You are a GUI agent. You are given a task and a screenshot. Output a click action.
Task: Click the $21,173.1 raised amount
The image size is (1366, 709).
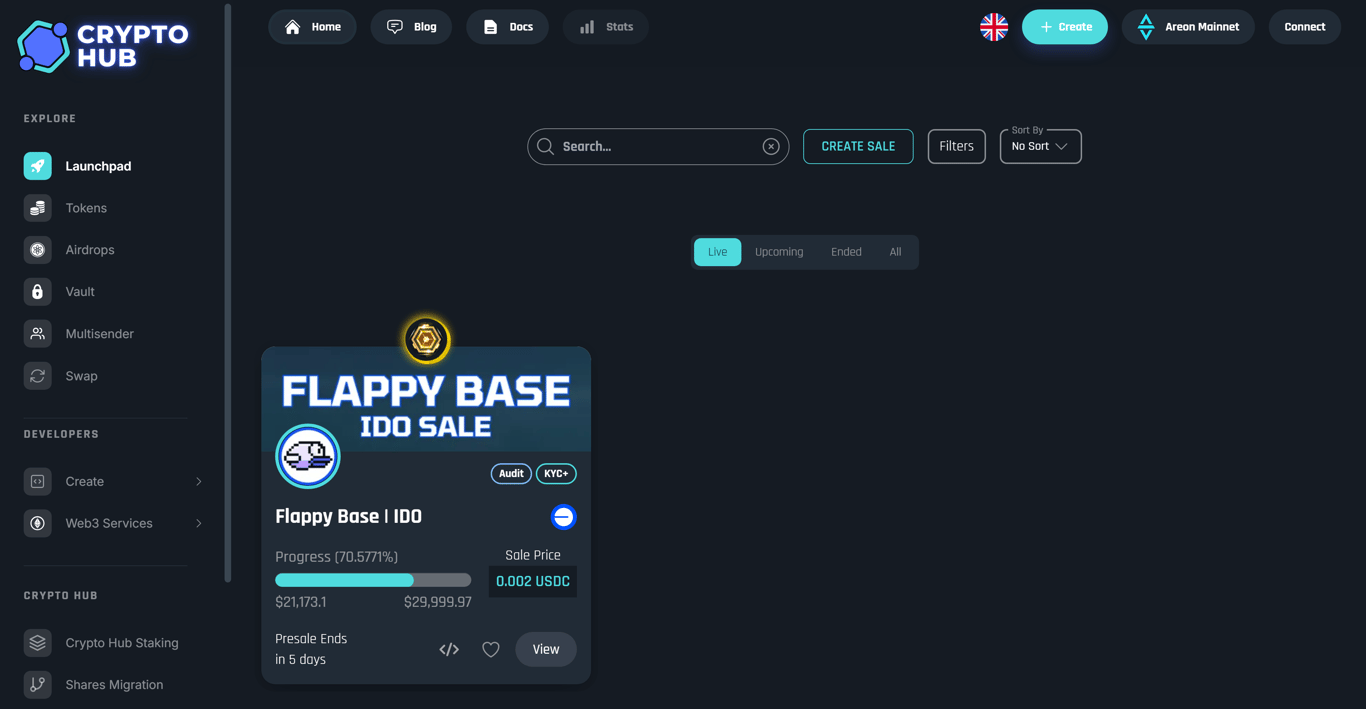301,602
